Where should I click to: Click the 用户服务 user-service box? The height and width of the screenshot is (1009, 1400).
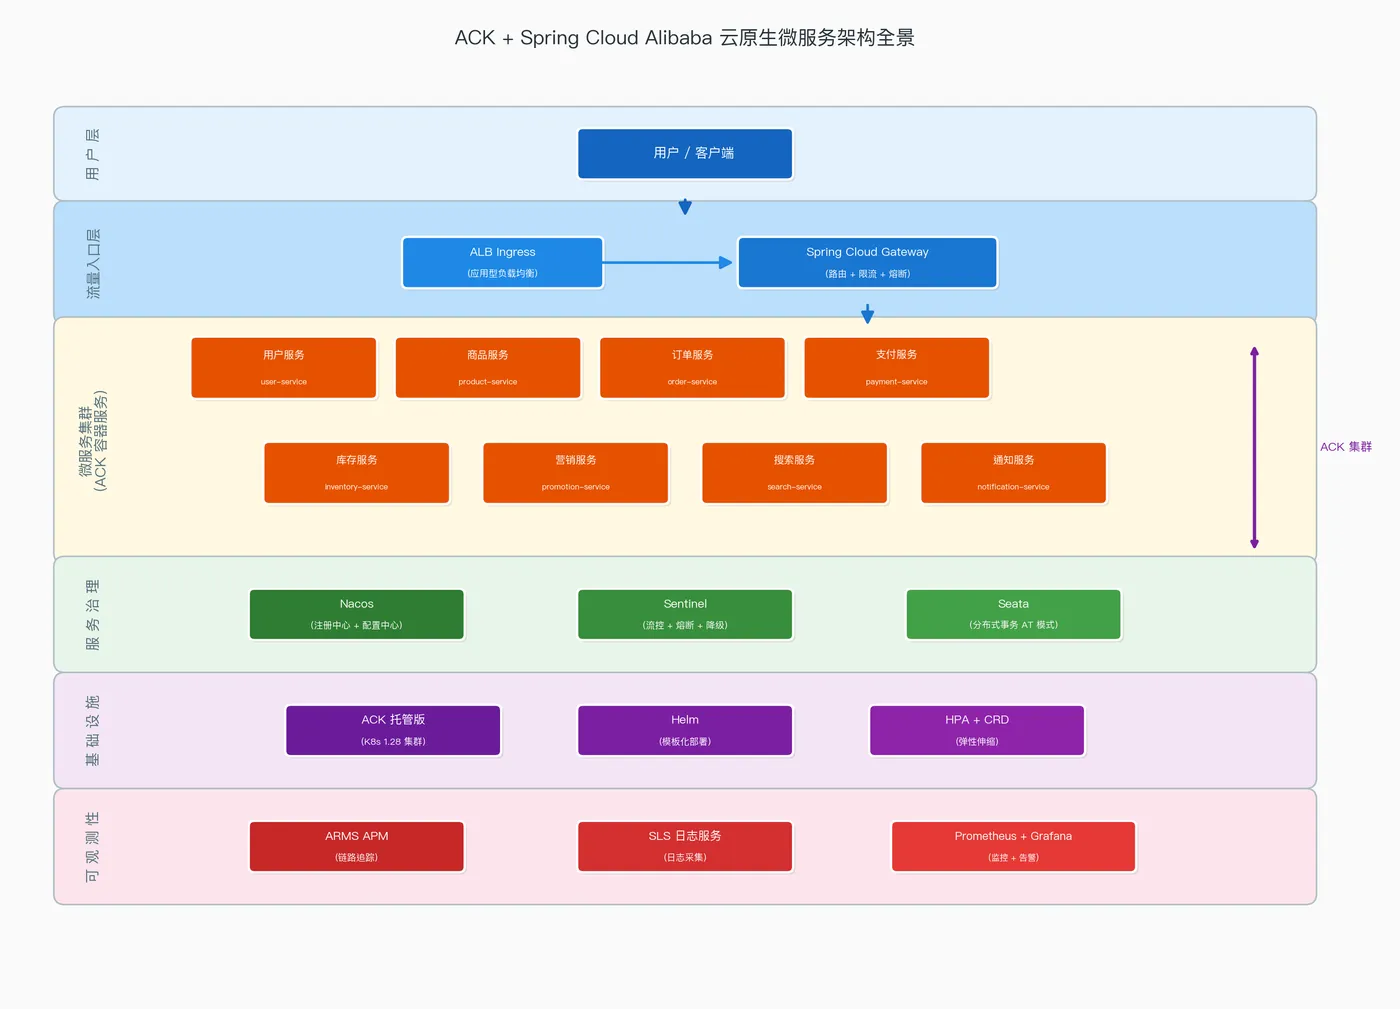pos(284,368)
